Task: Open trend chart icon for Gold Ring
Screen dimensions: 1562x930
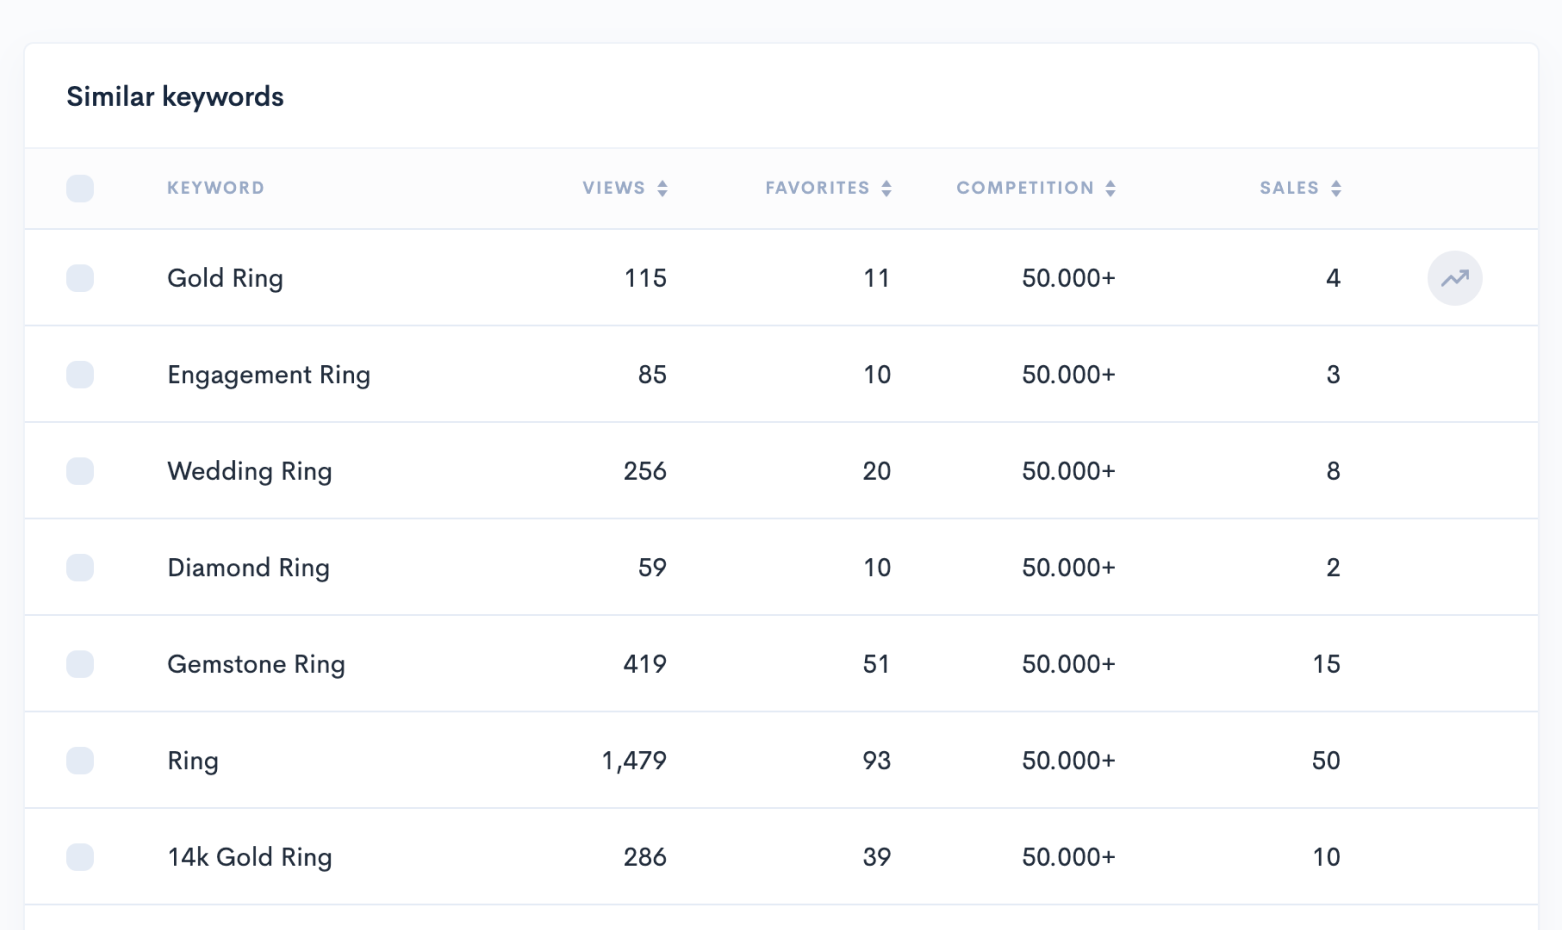Action: pos(1455,278)
